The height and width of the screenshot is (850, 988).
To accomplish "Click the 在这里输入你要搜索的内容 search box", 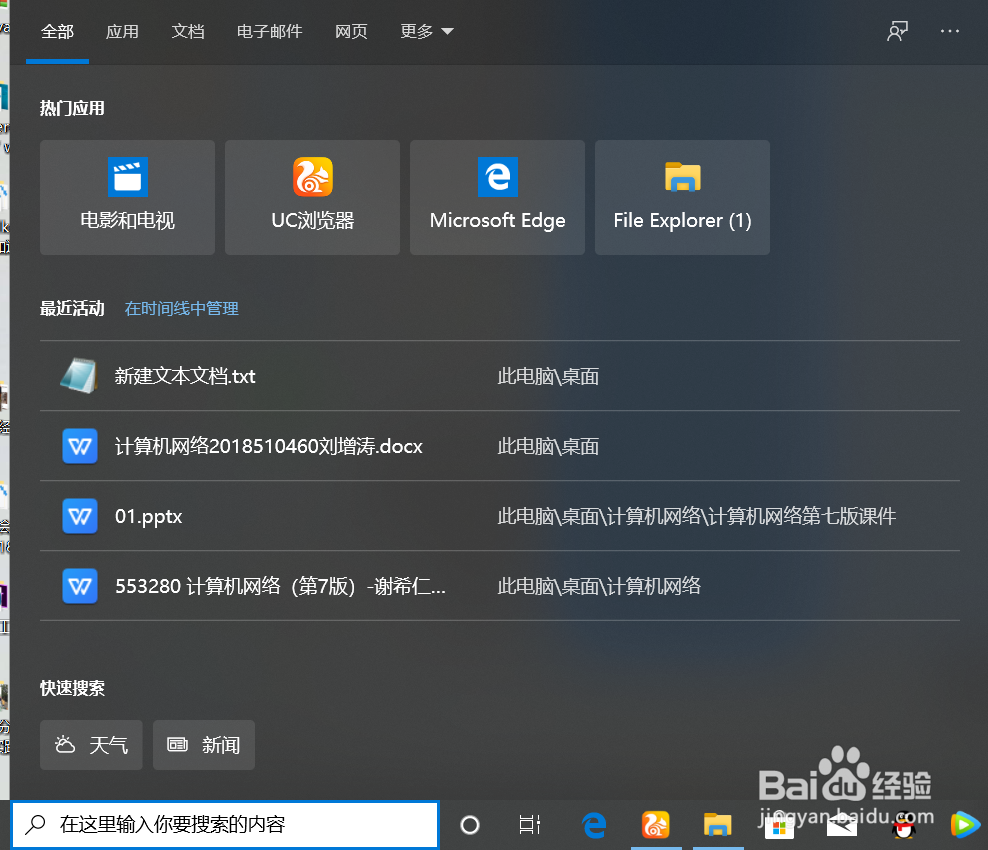I will click(x=226, y=824).
